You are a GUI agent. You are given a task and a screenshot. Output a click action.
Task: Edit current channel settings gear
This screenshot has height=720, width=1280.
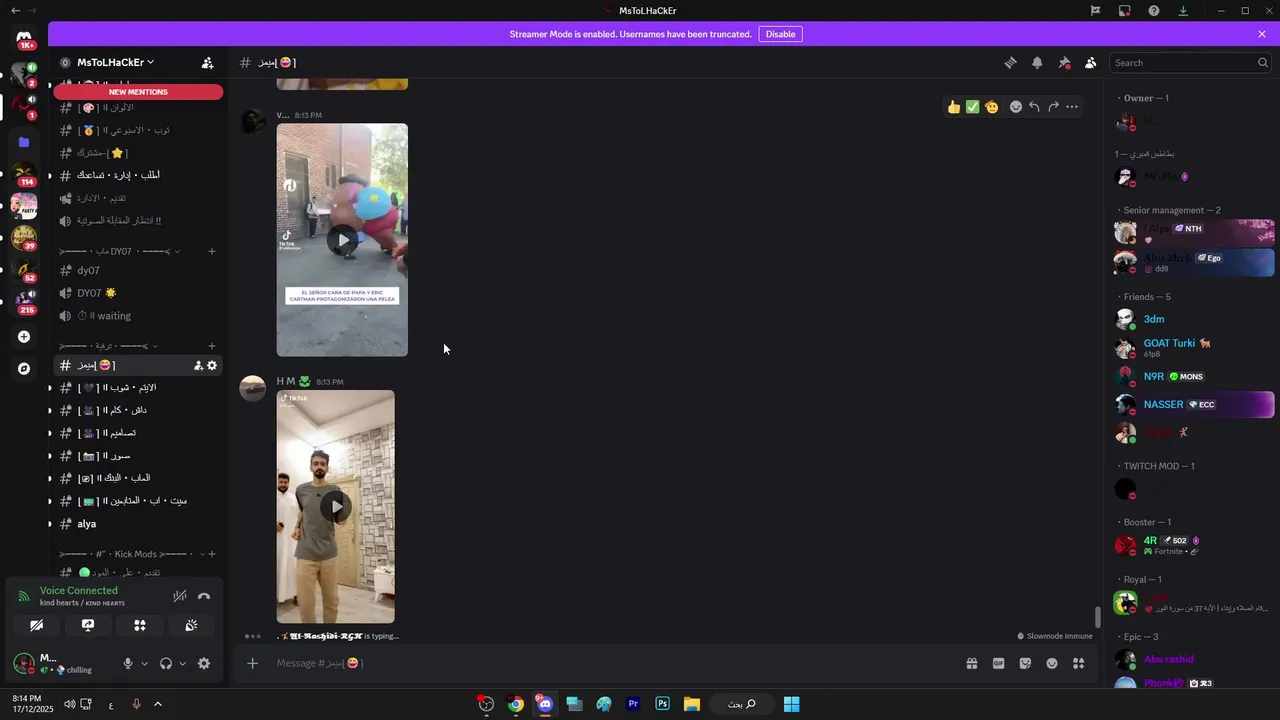click(212, 366)
